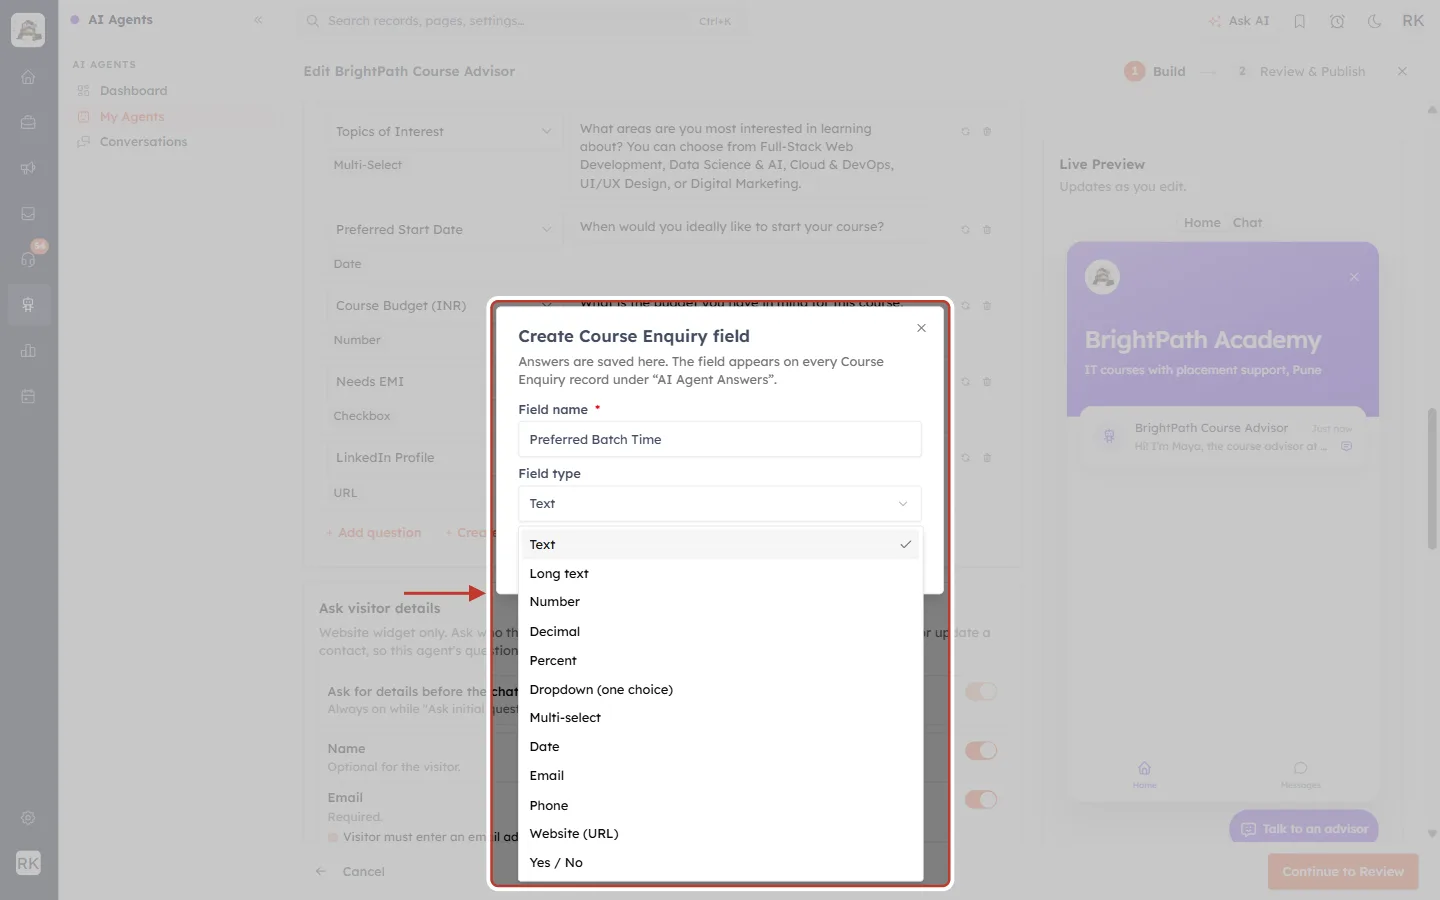Open the inbox icon in left rail
Viewport: 1440px width, 900px height.
[x=28, y=213]
